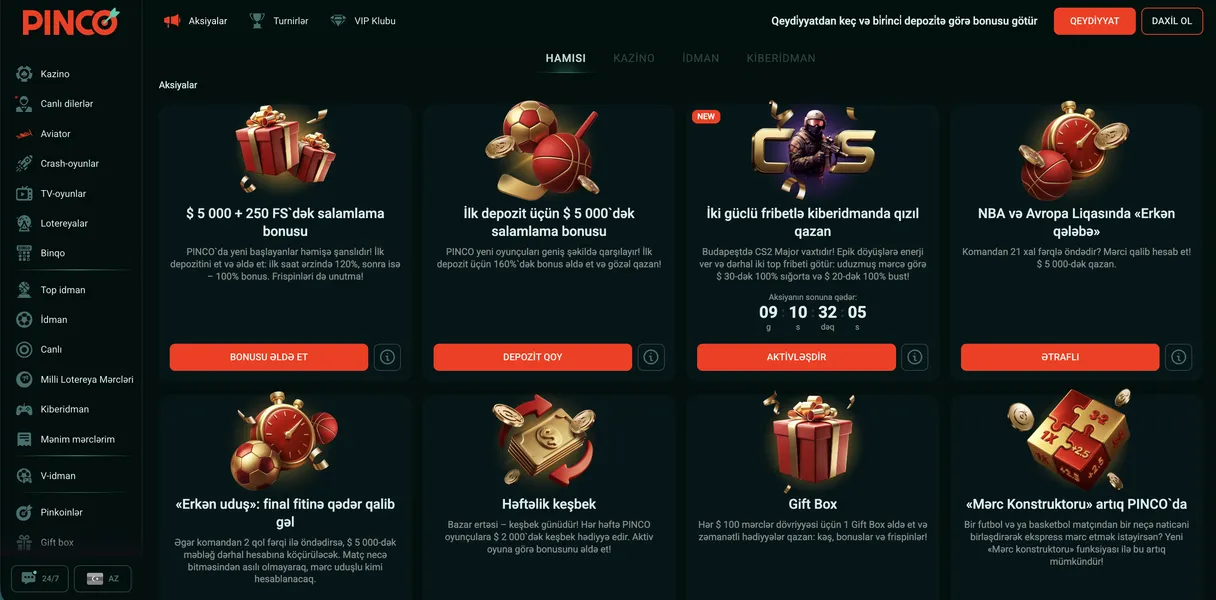Switch to the İDMAN tab
Viewport: 1216px width, 600px height.
pyautogui.click(x=701, y=58)
